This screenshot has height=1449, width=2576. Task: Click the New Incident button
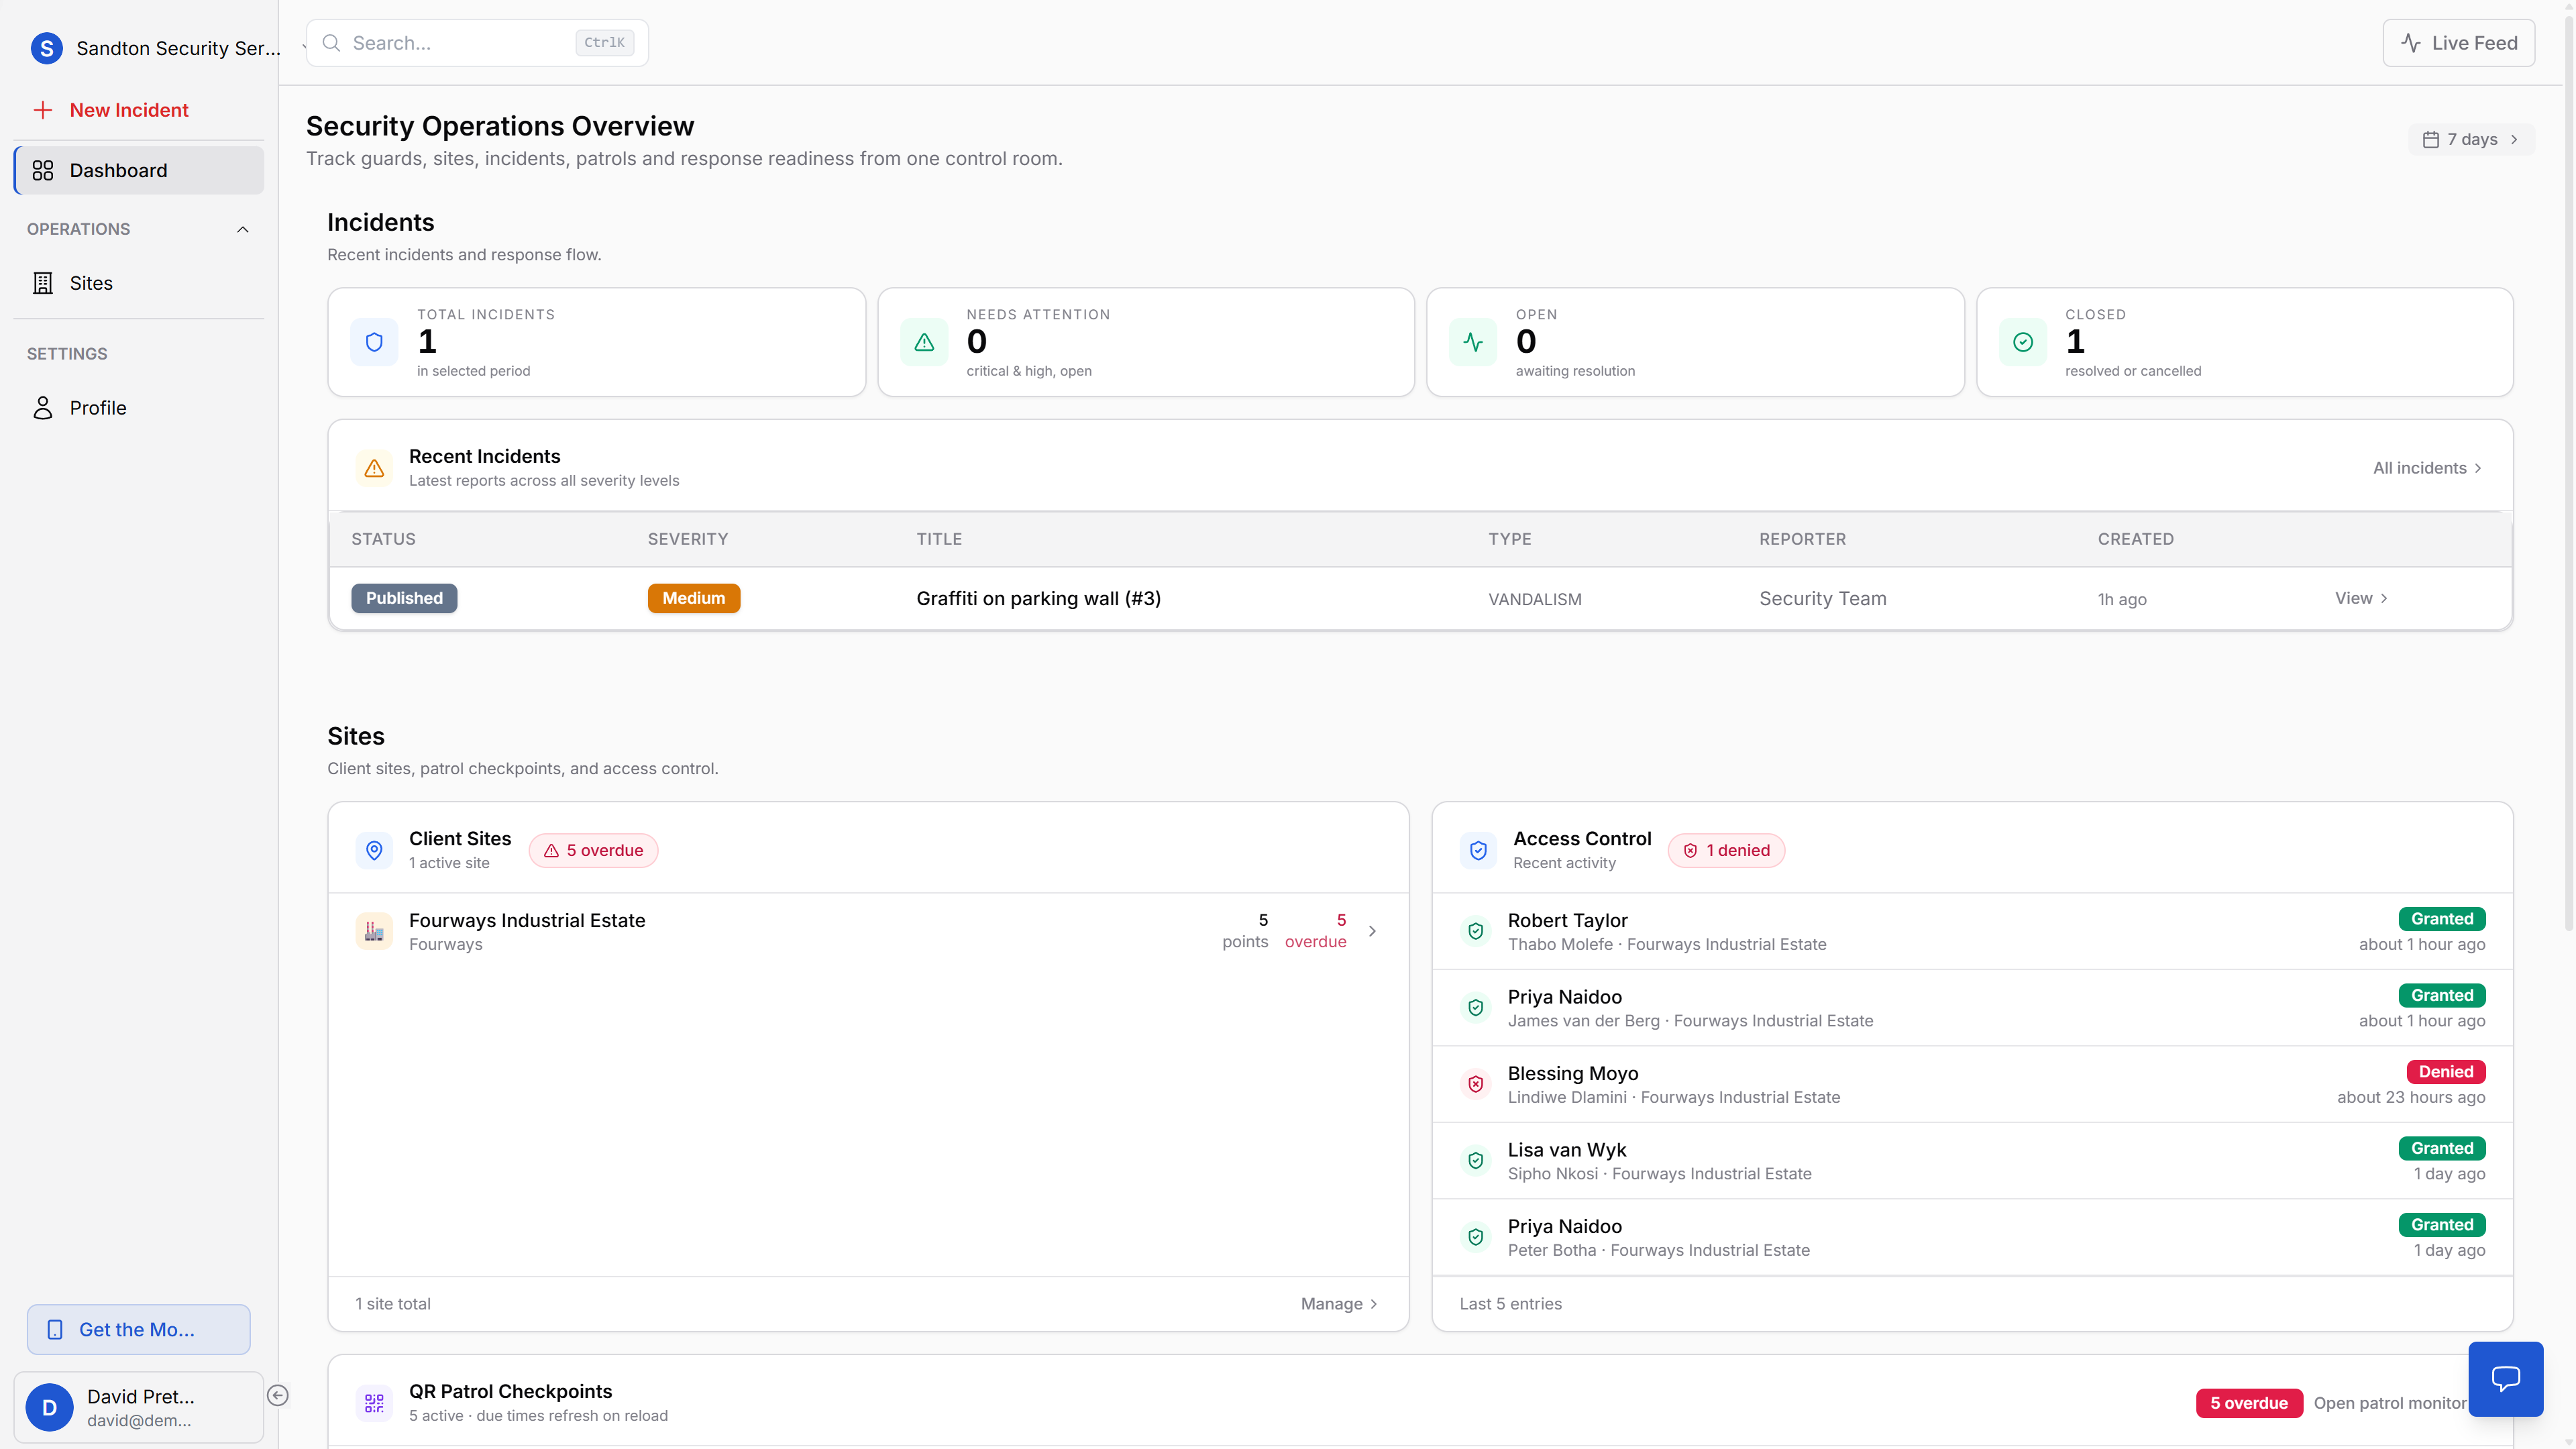128,110
